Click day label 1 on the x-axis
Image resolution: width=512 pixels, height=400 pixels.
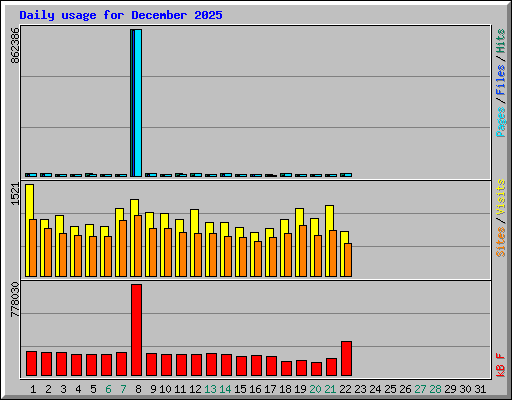[x=33, y=389]
